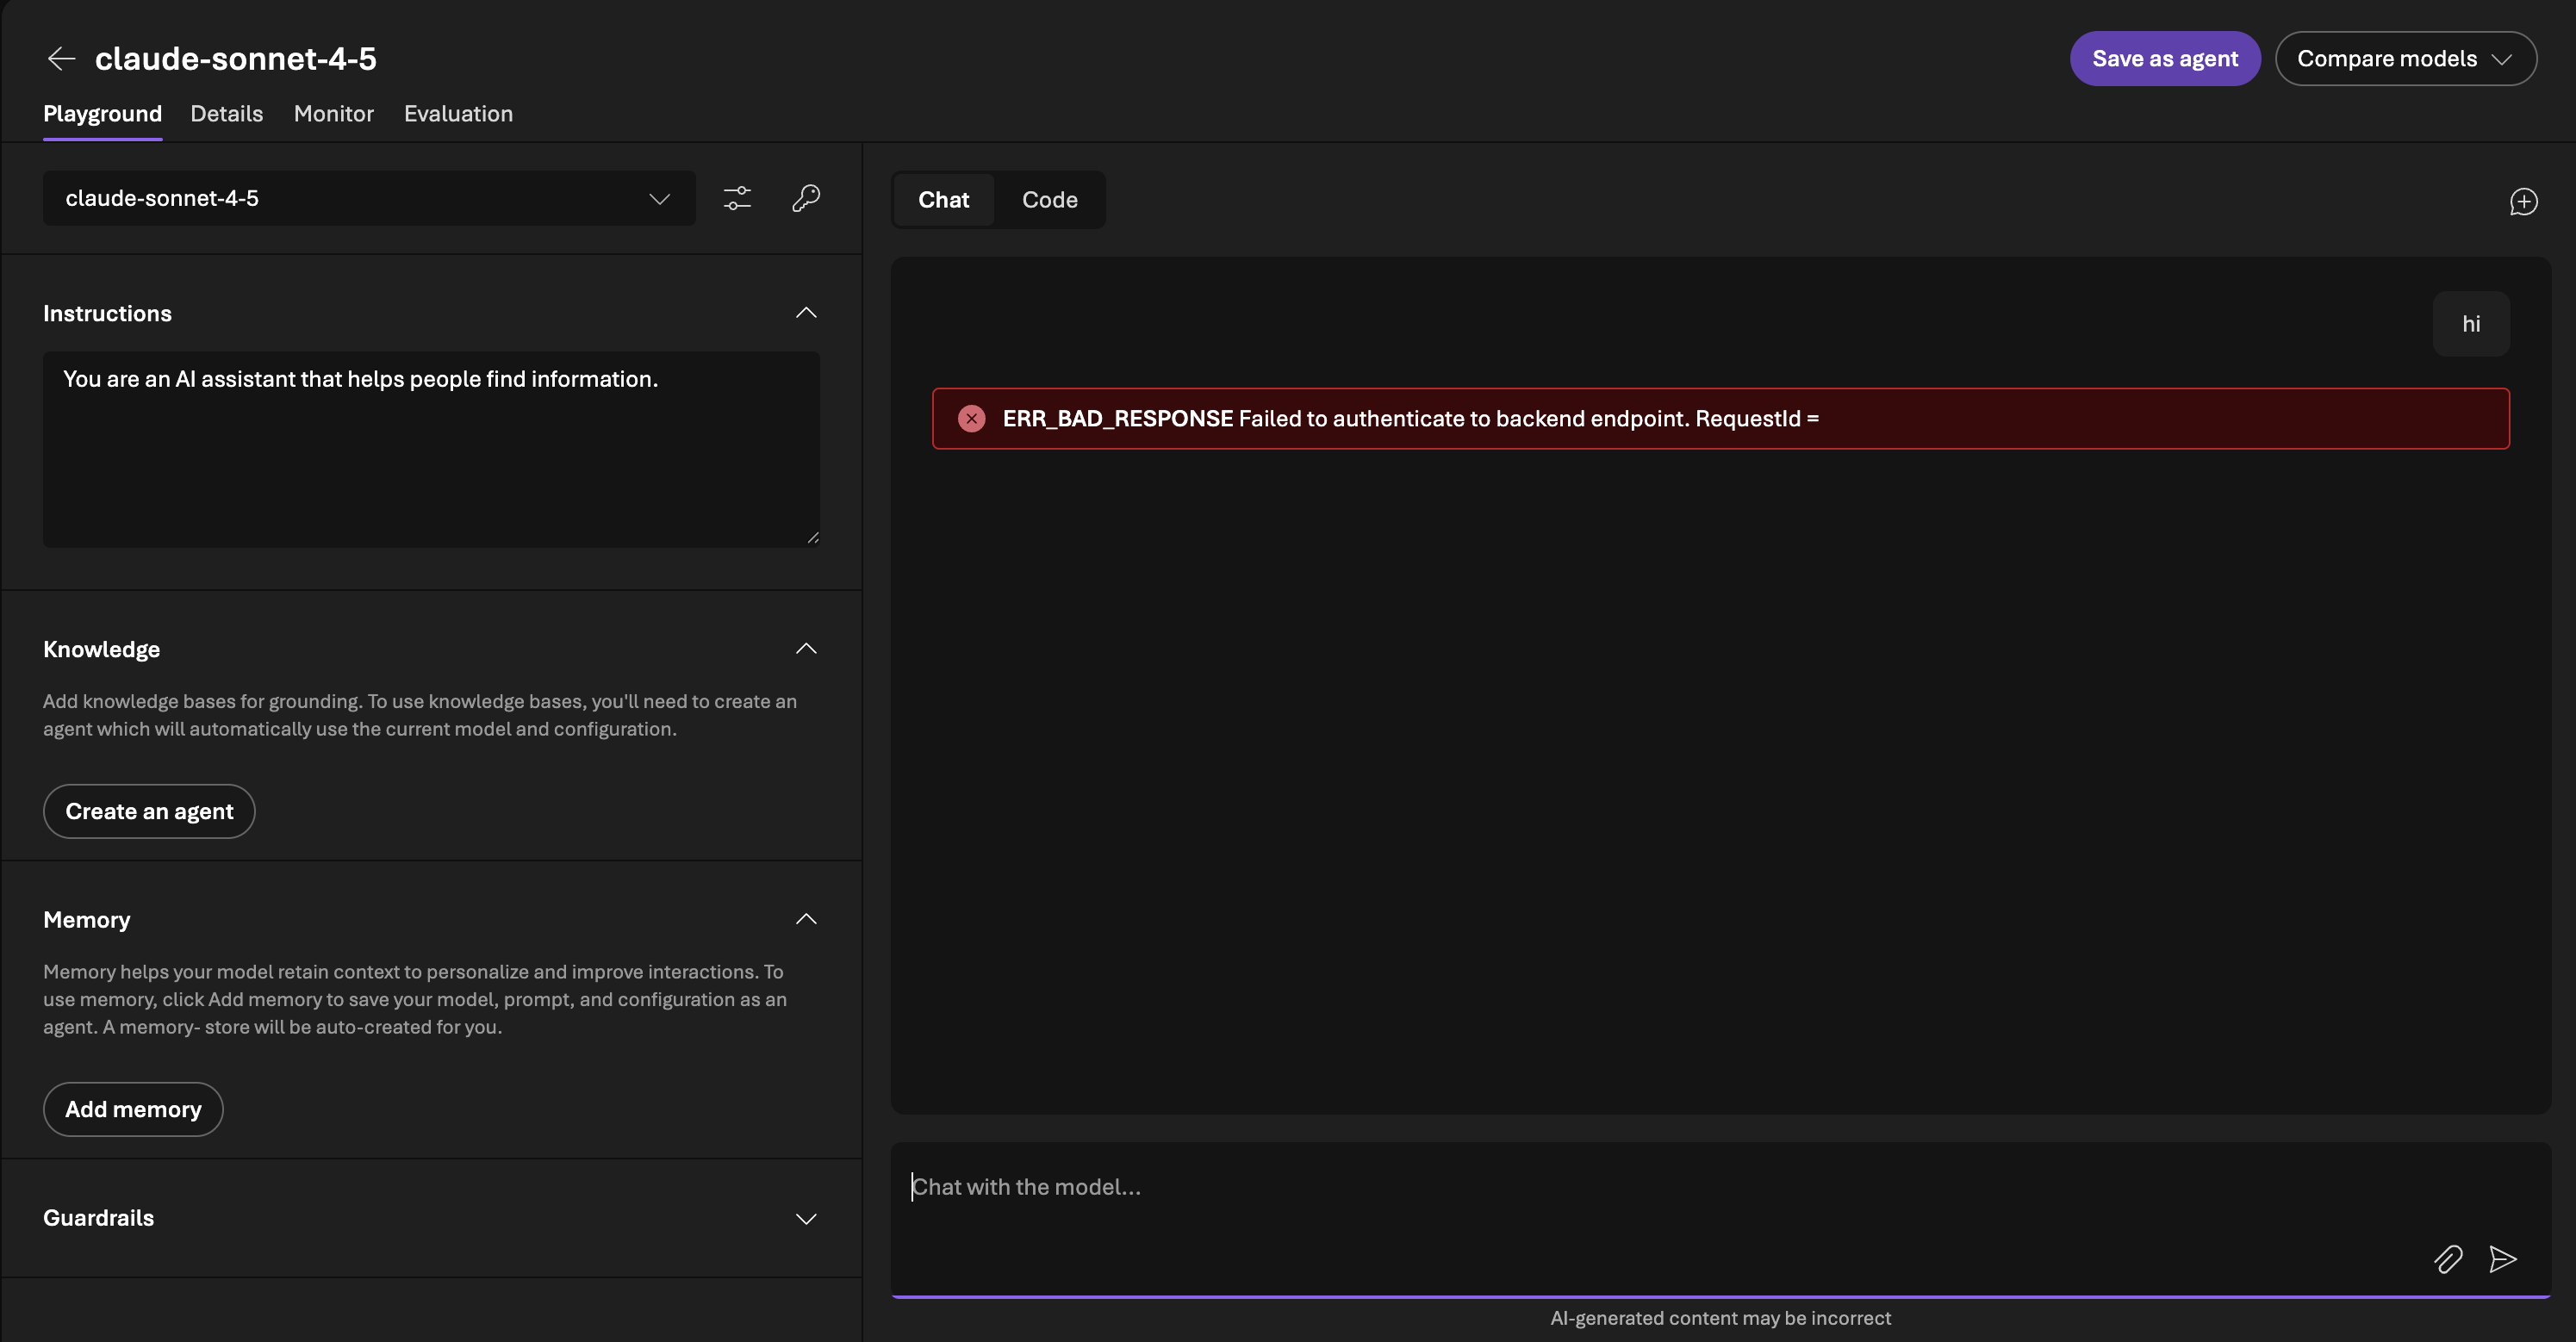Viewport: 2576px width, 1342px height.
Task: Click the key icon for API credentials
Action: pyautogui.click(x=806, y=198)
